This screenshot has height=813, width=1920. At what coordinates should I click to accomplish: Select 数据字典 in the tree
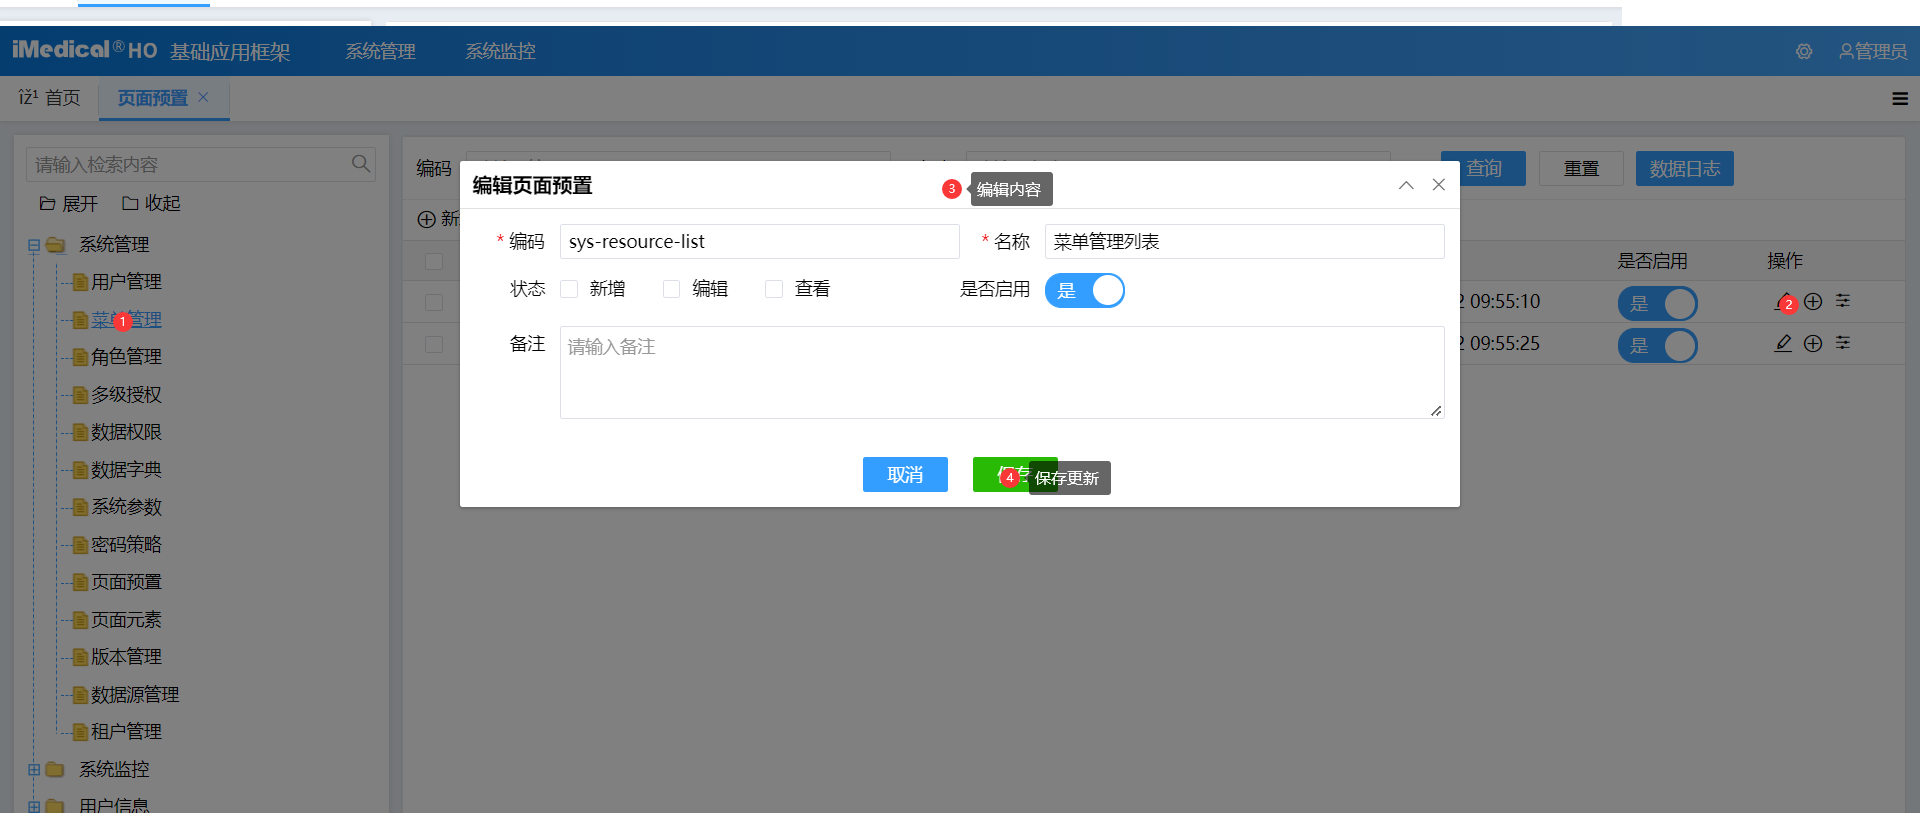click(126, 469)
